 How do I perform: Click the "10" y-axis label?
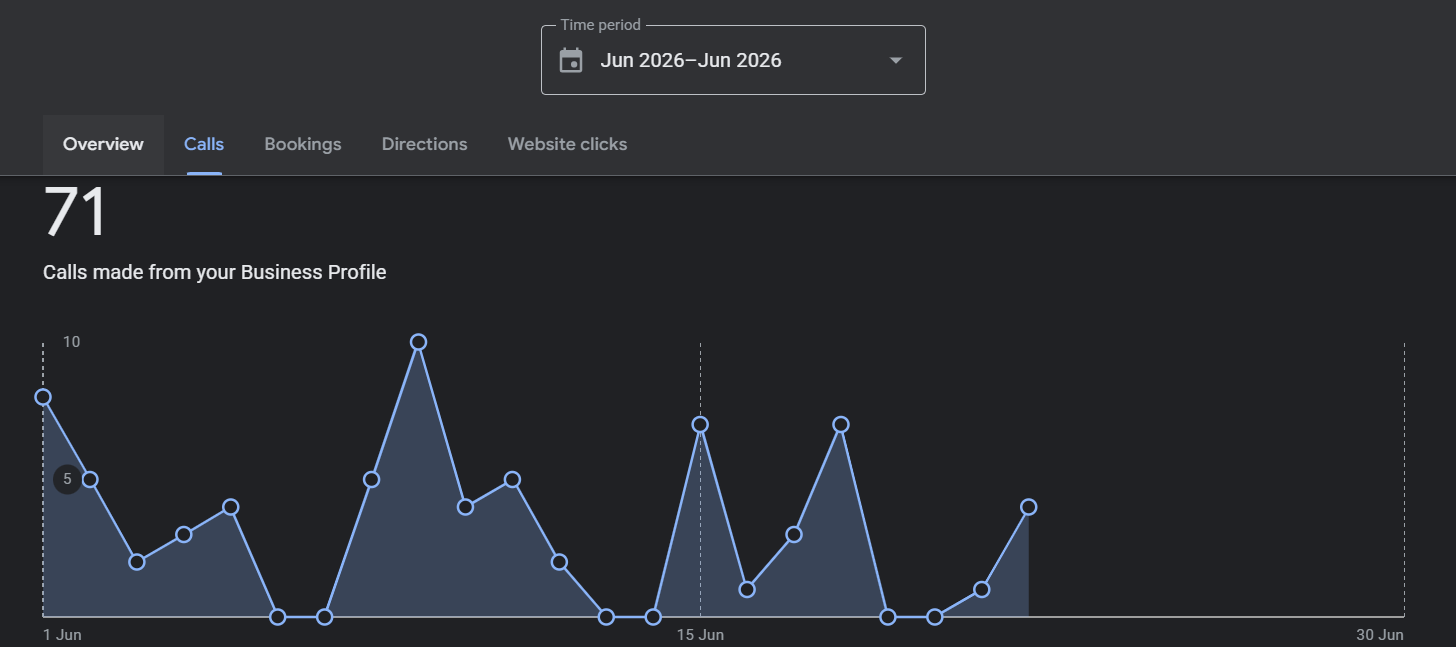(x=72, y=342)
